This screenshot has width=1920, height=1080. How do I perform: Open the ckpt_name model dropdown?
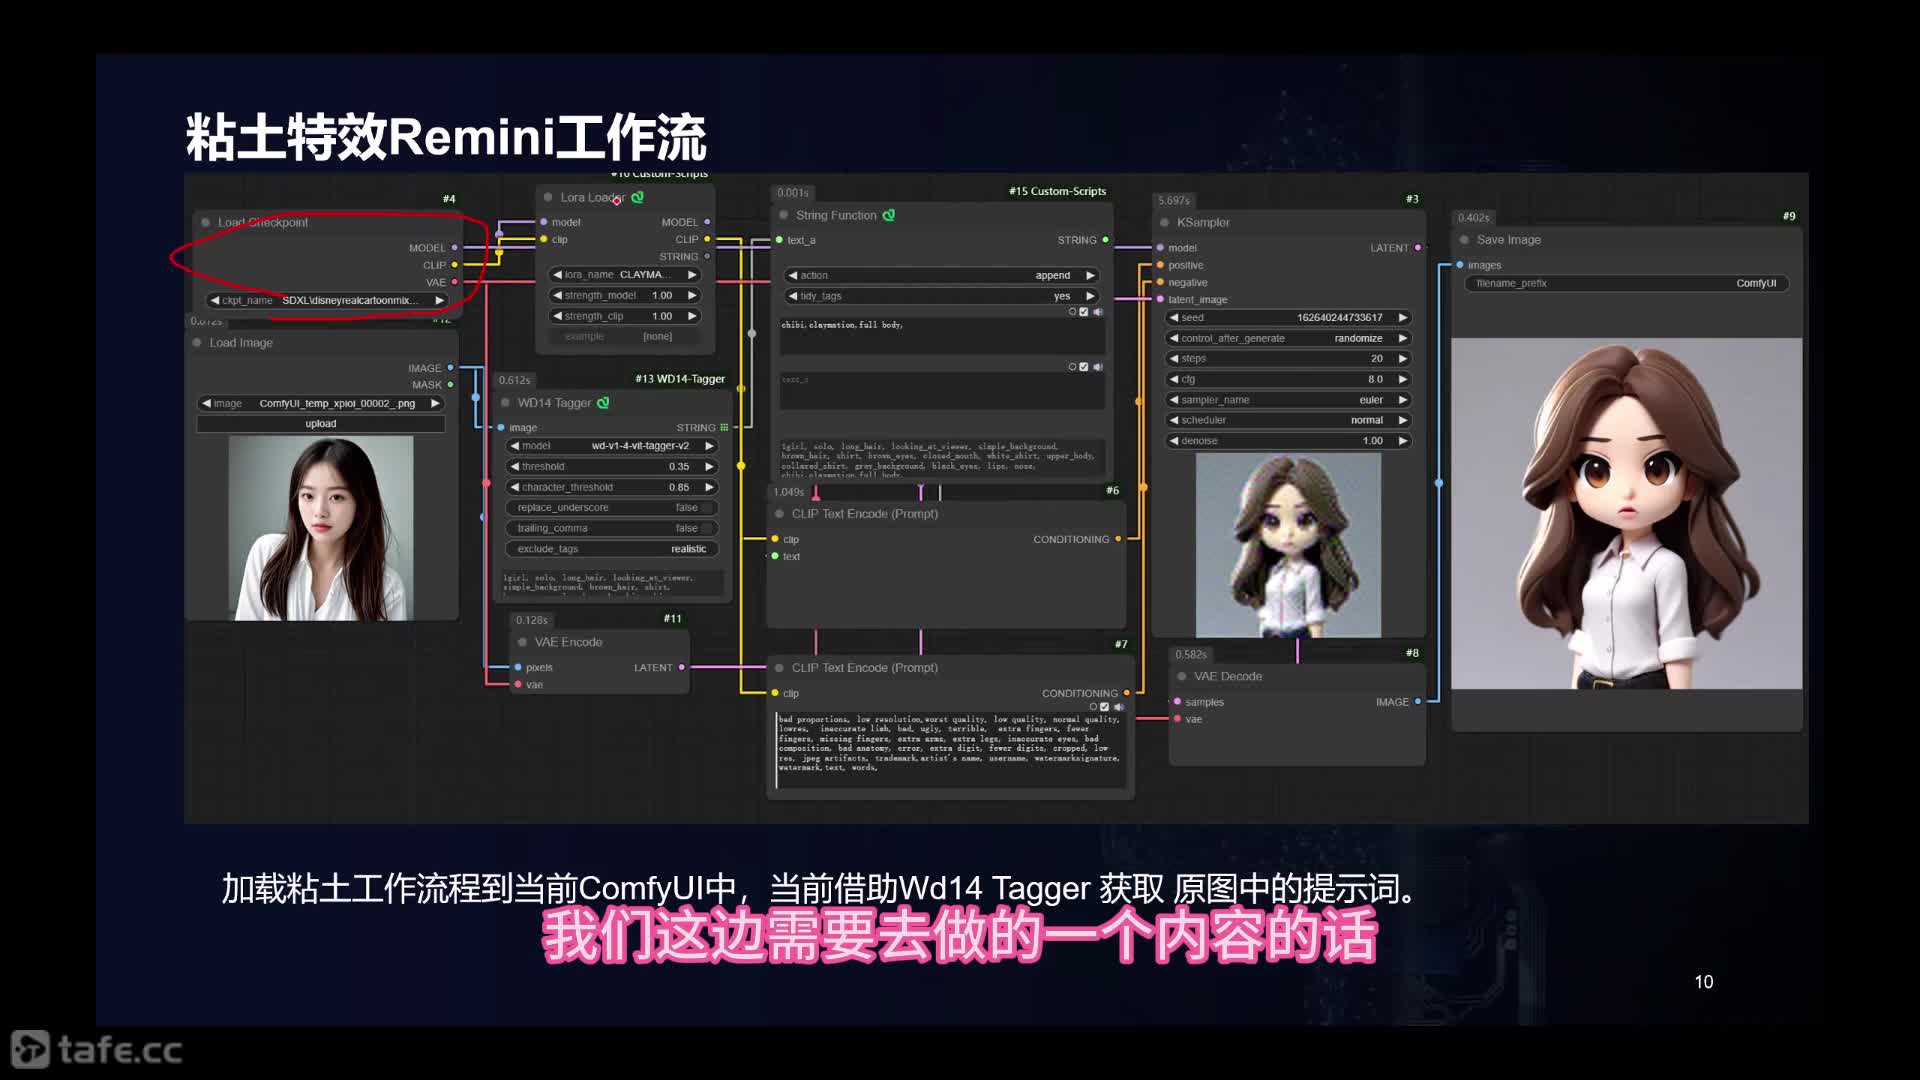[x=326, y=301]
